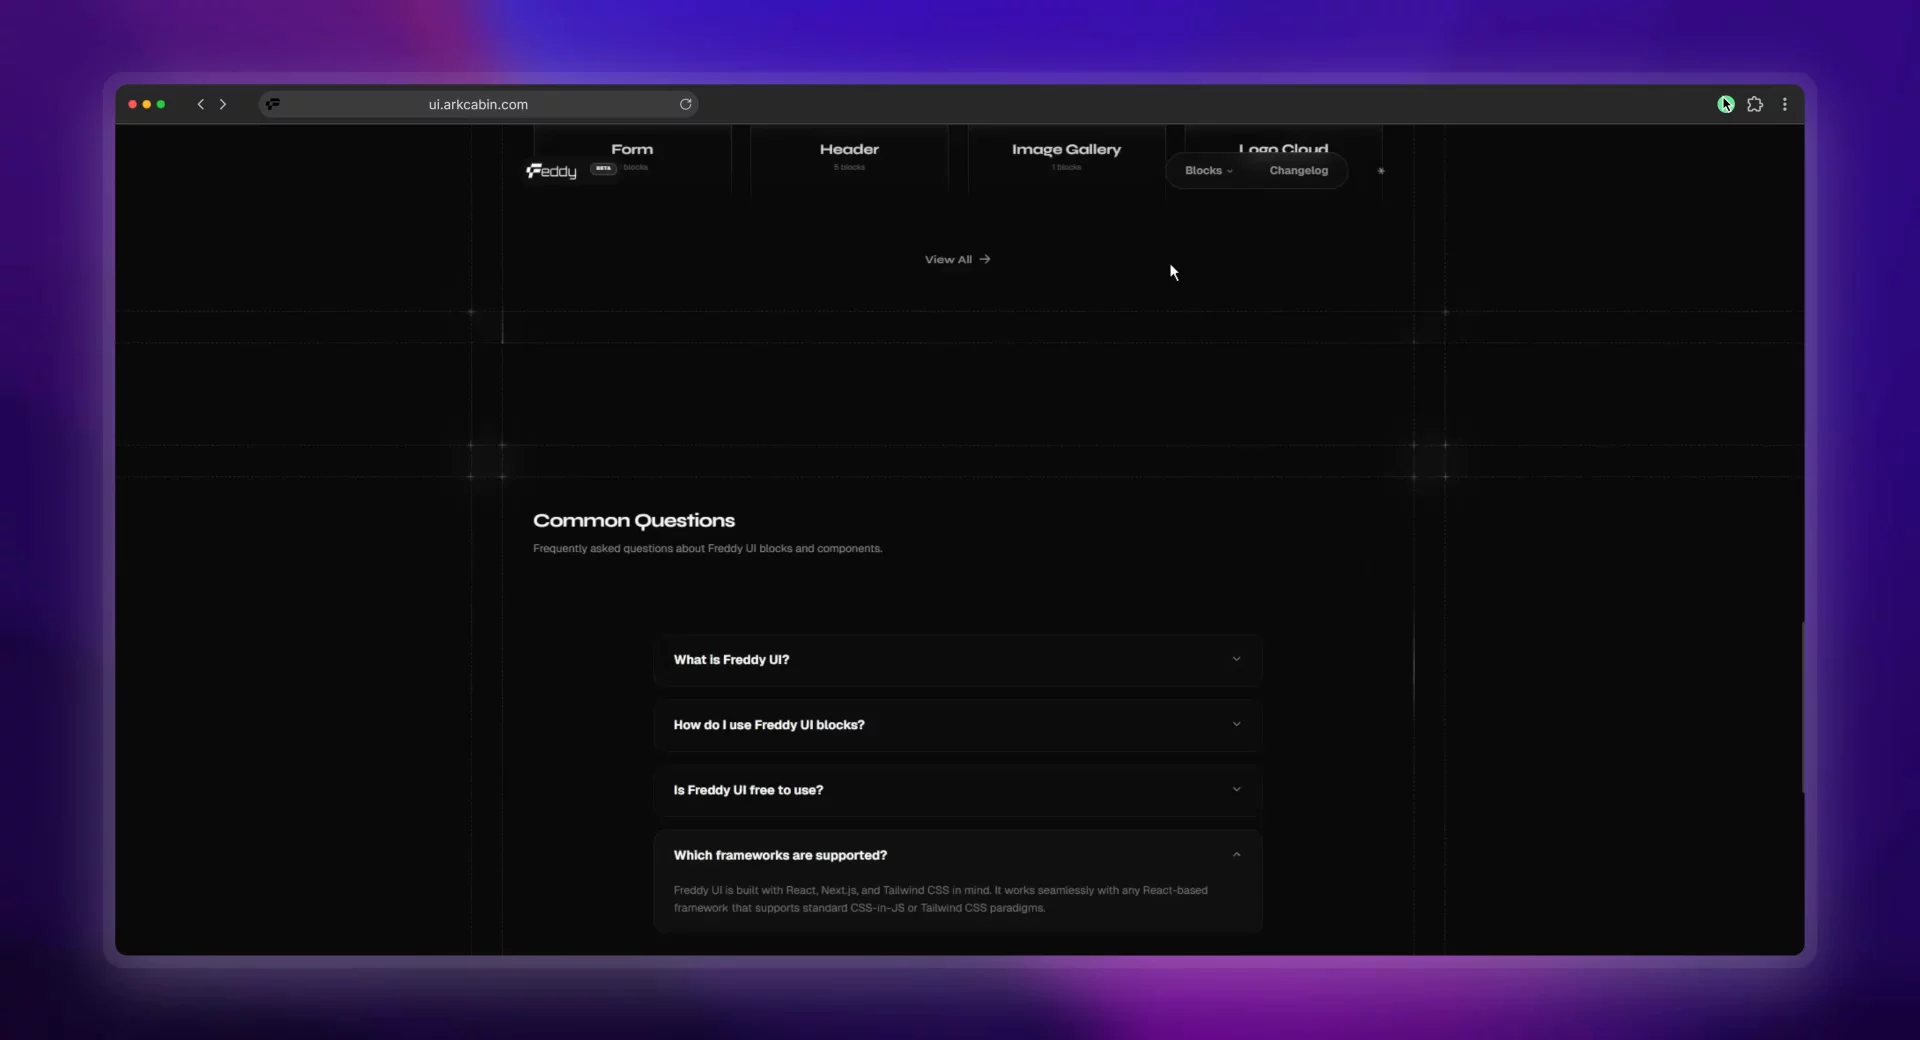Open the browser extensions puzzle icon
This screenshot has width=1920, height=1040.
coord(1755,104)
